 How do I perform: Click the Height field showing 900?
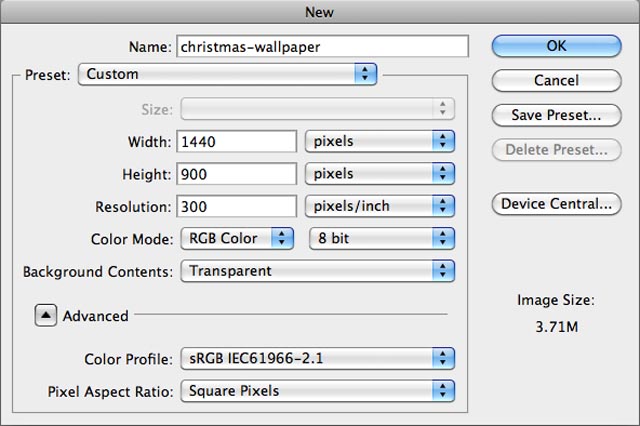tap(237, 174)
